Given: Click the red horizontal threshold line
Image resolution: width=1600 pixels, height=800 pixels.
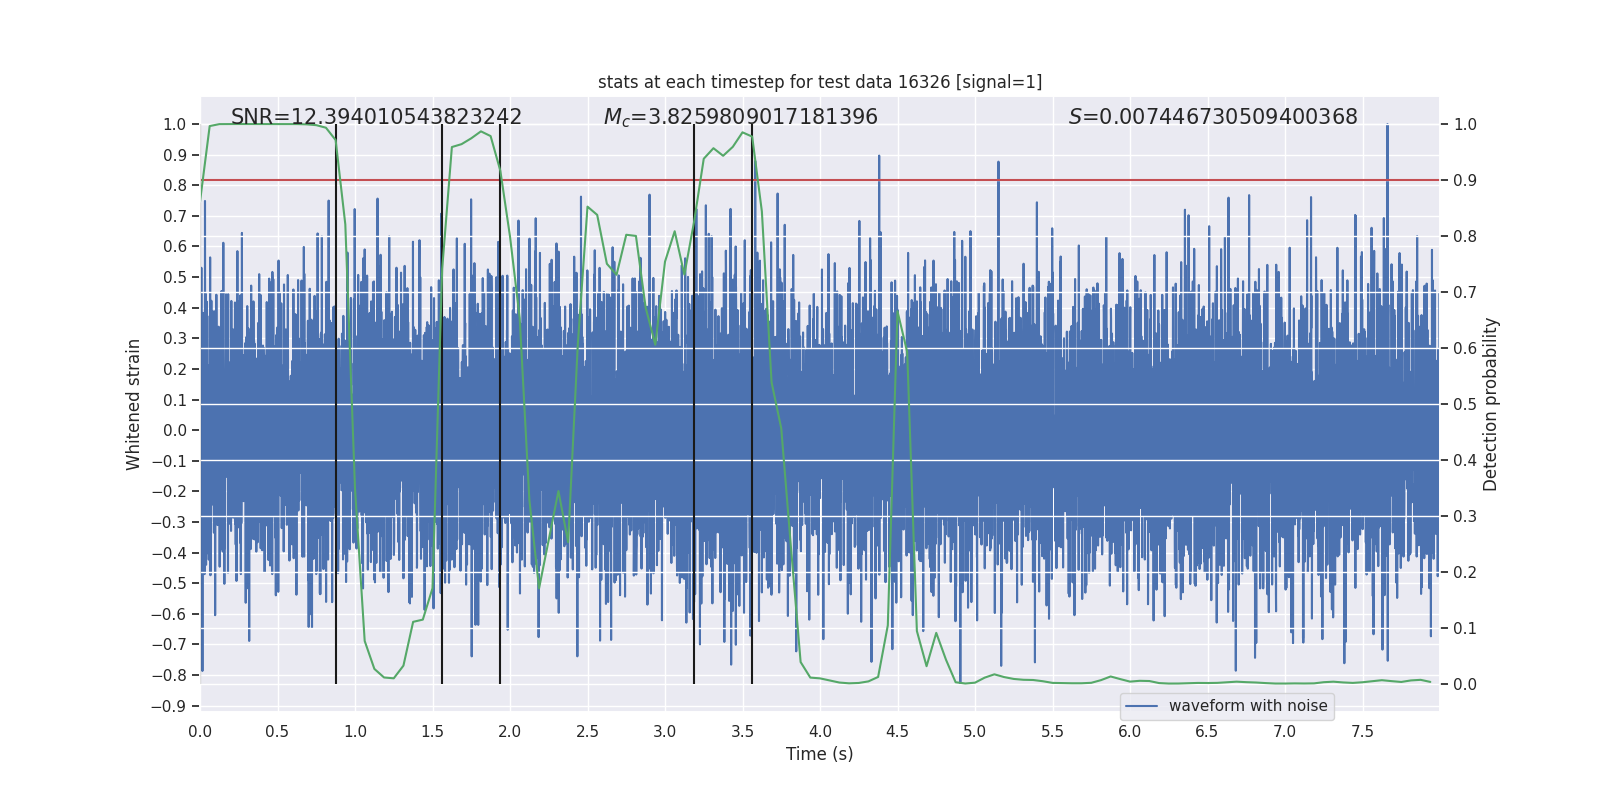Looking at the screenshot, I should (820, 180).
